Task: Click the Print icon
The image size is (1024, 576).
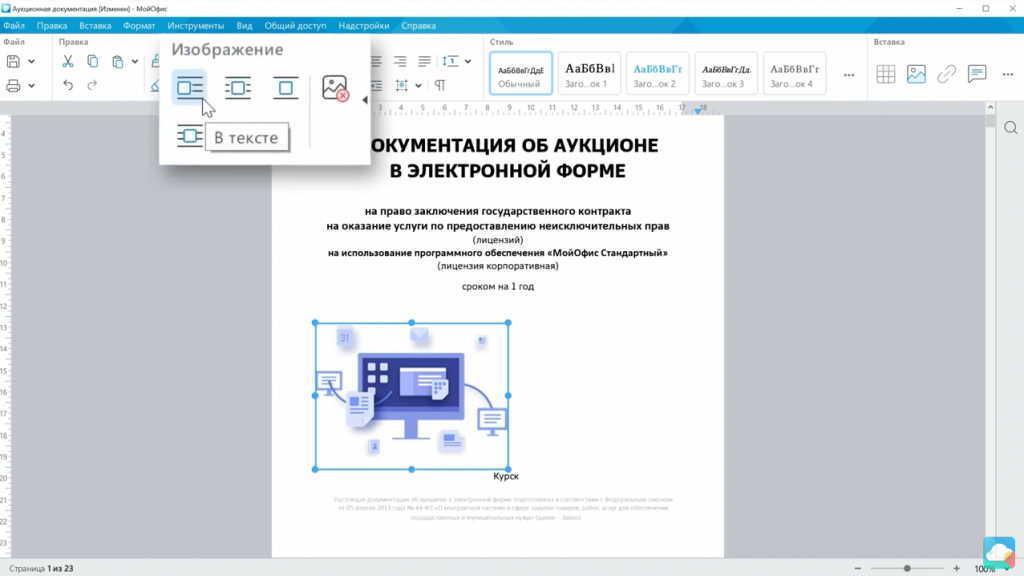Action: point(13,86)
